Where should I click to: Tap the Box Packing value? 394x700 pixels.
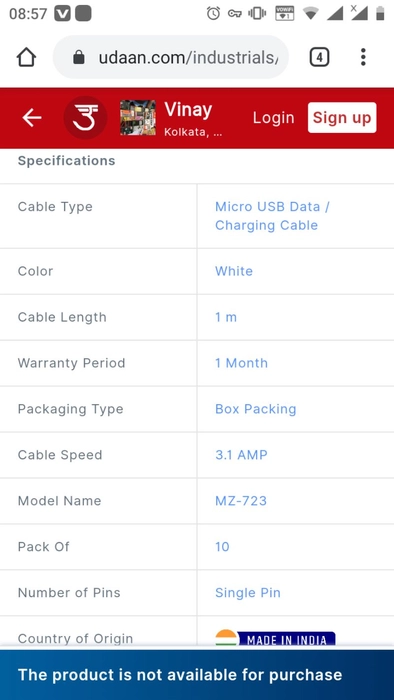click(x=256, y=409)
